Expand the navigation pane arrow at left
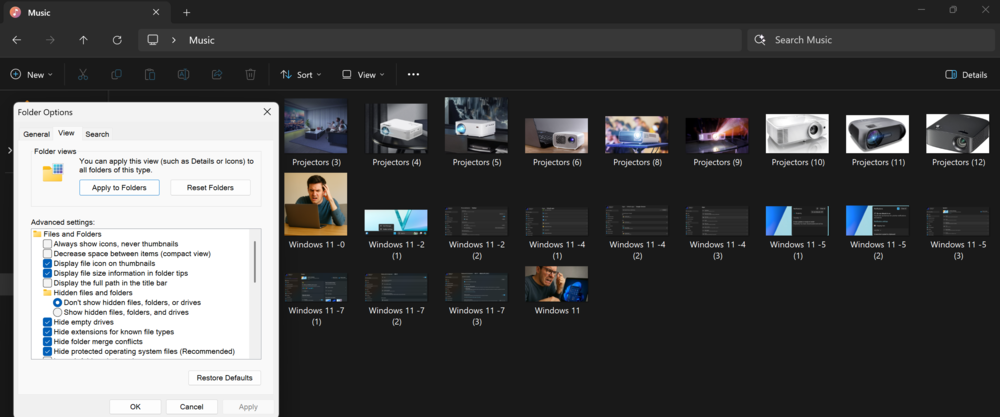Image resolution: width=1000 pixels, height=417 pixels. 9,150
